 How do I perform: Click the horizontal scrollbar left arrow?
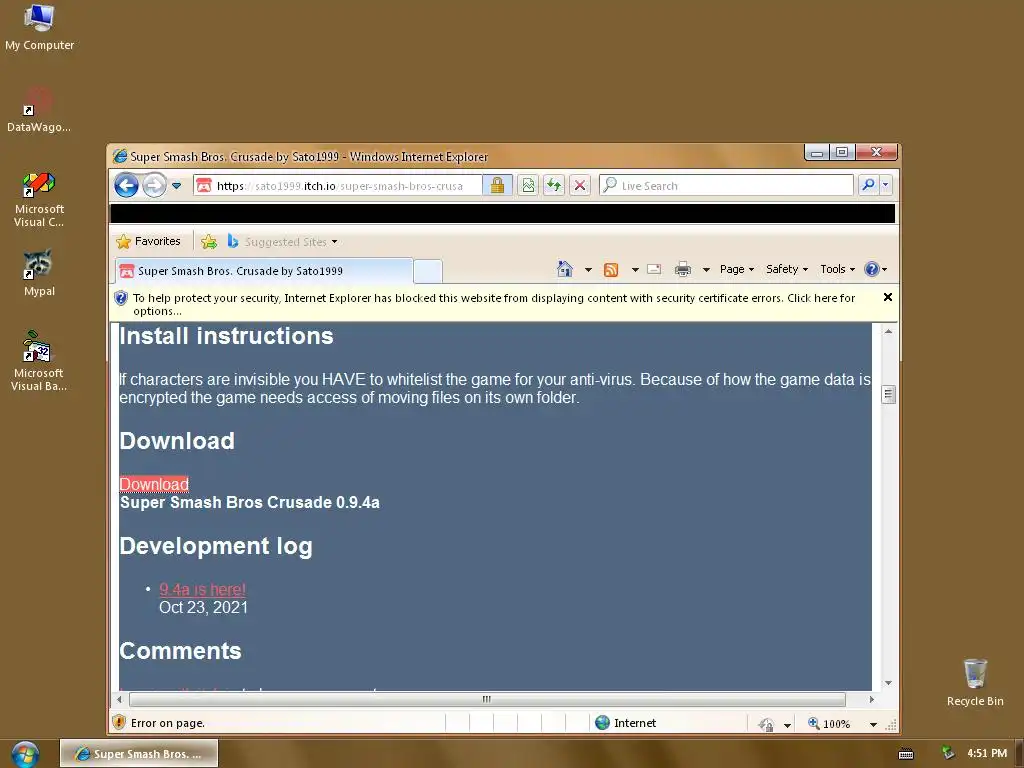119,699
